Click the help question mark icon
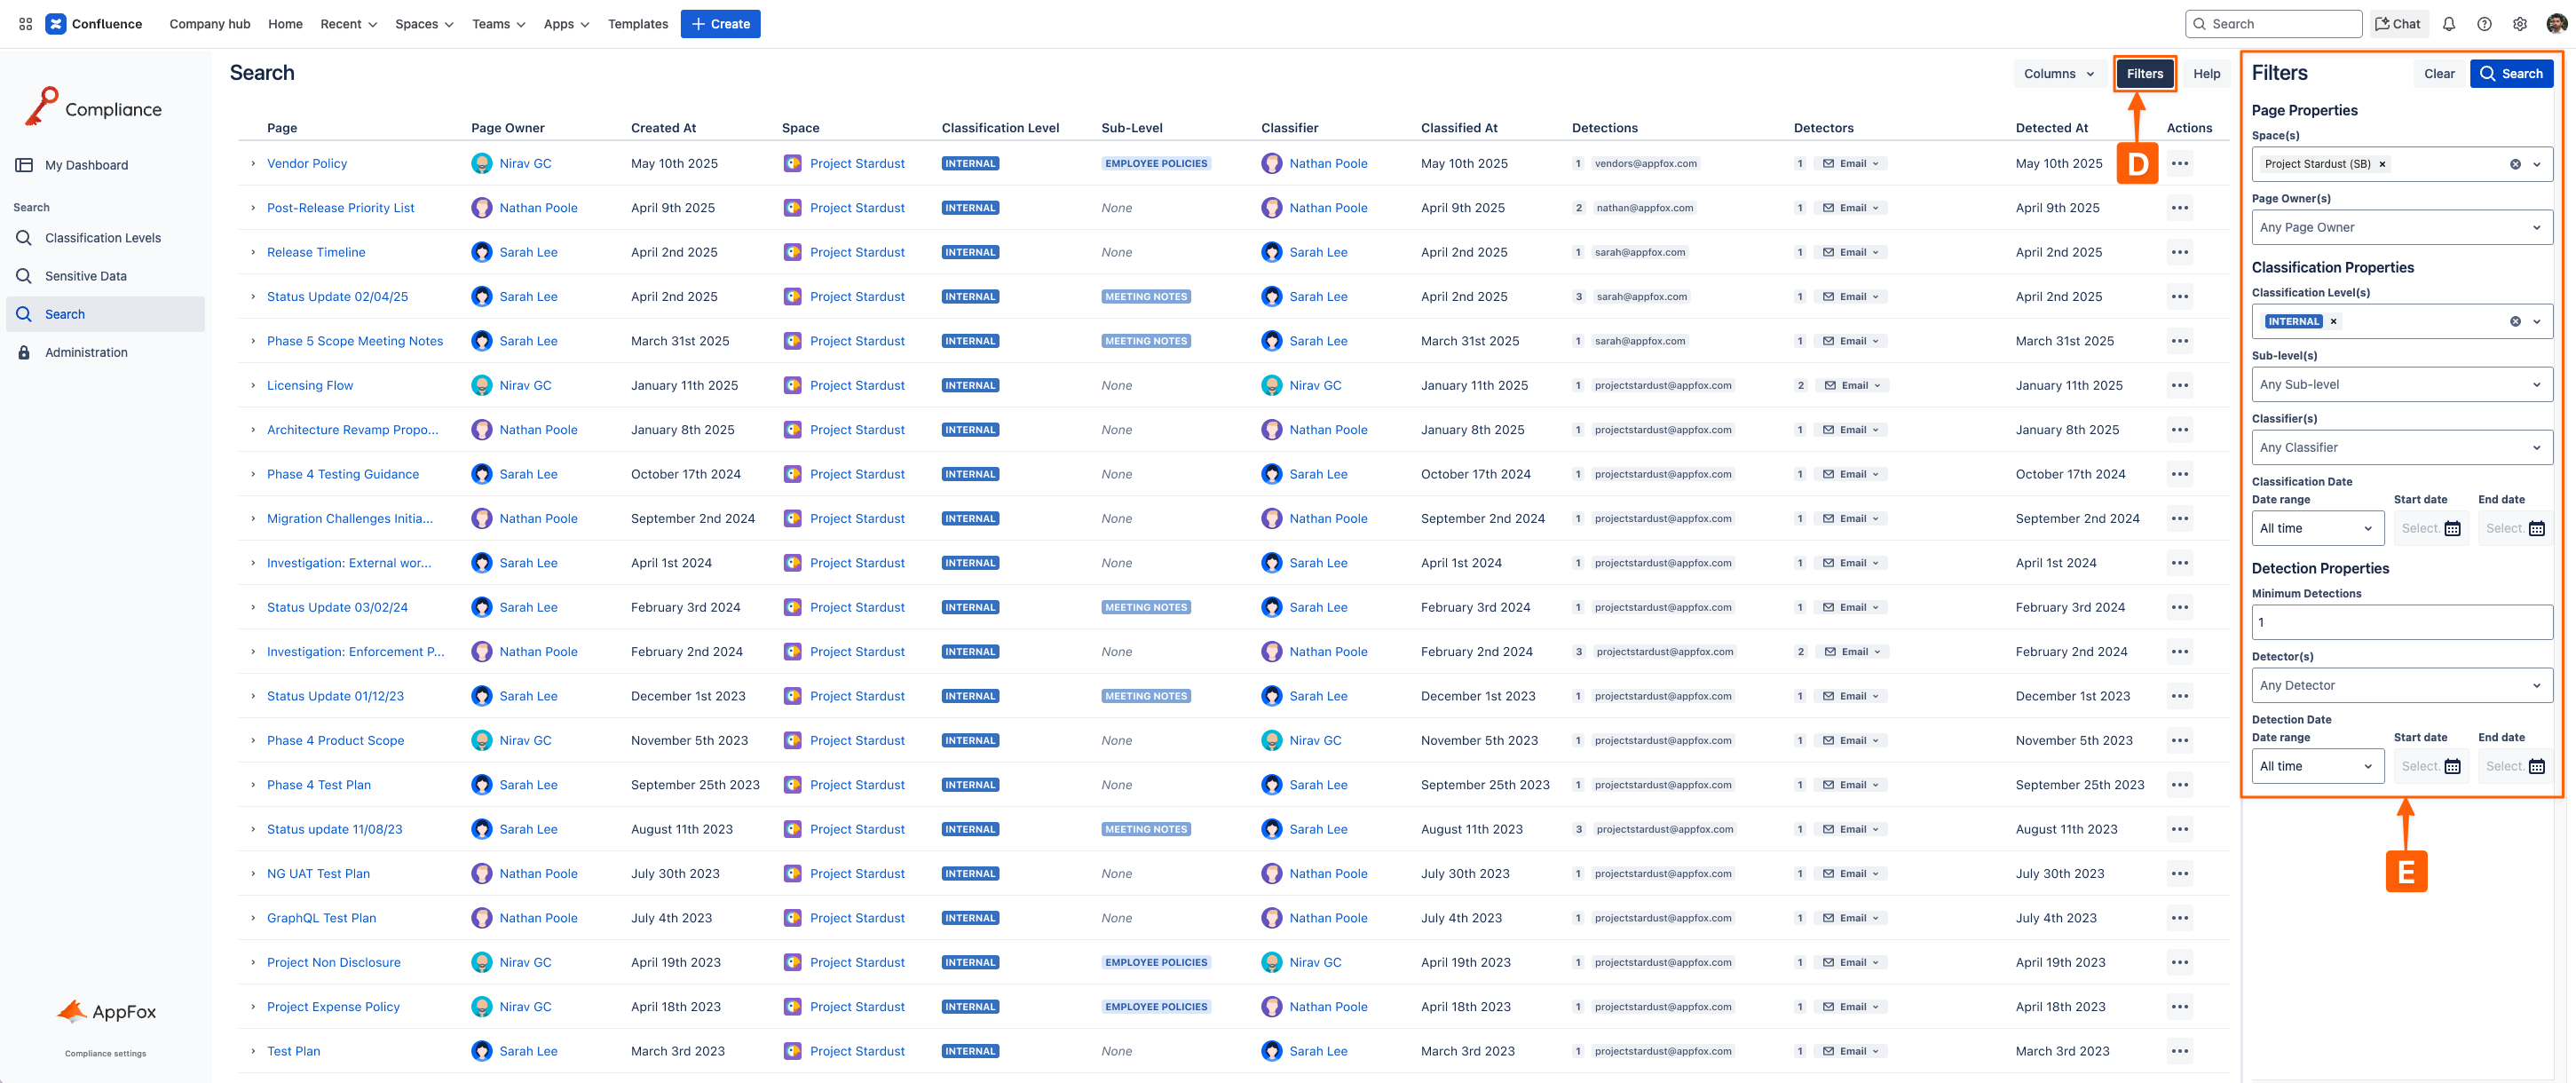The width and height of the screenshot is (2576, 1083). [2484, 24]
